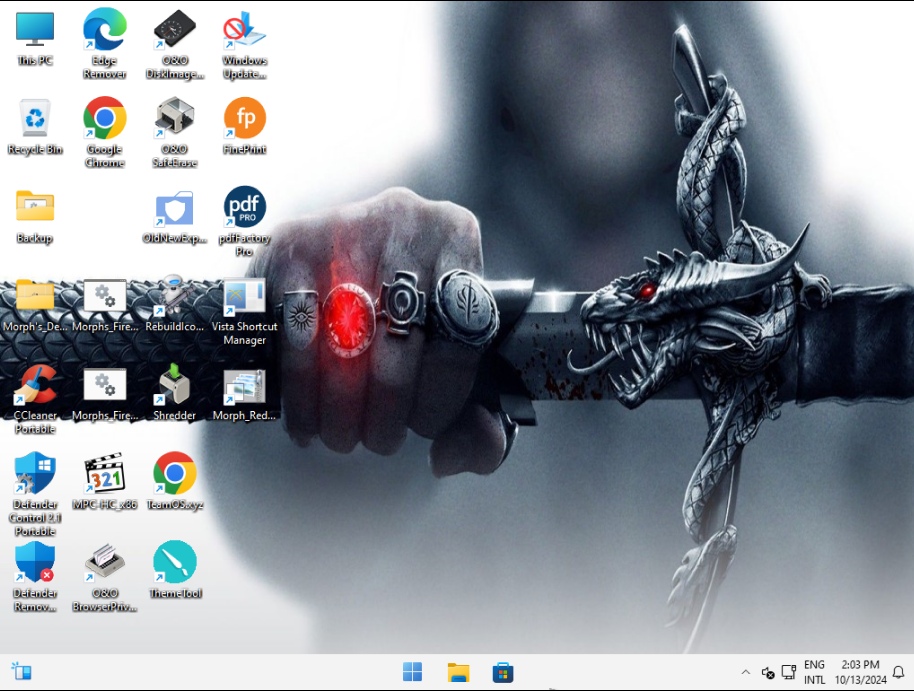
Task: Select the Edge Remover shortcut
Action: click(105, 44)
